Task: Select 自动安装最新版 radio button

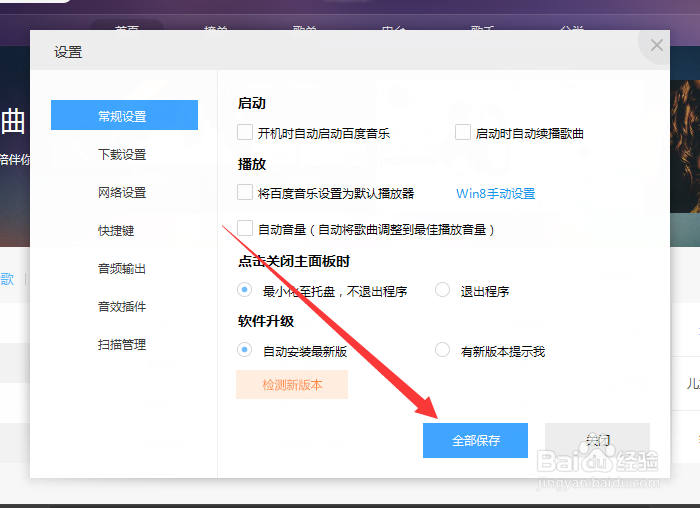Action: (245, 350)
